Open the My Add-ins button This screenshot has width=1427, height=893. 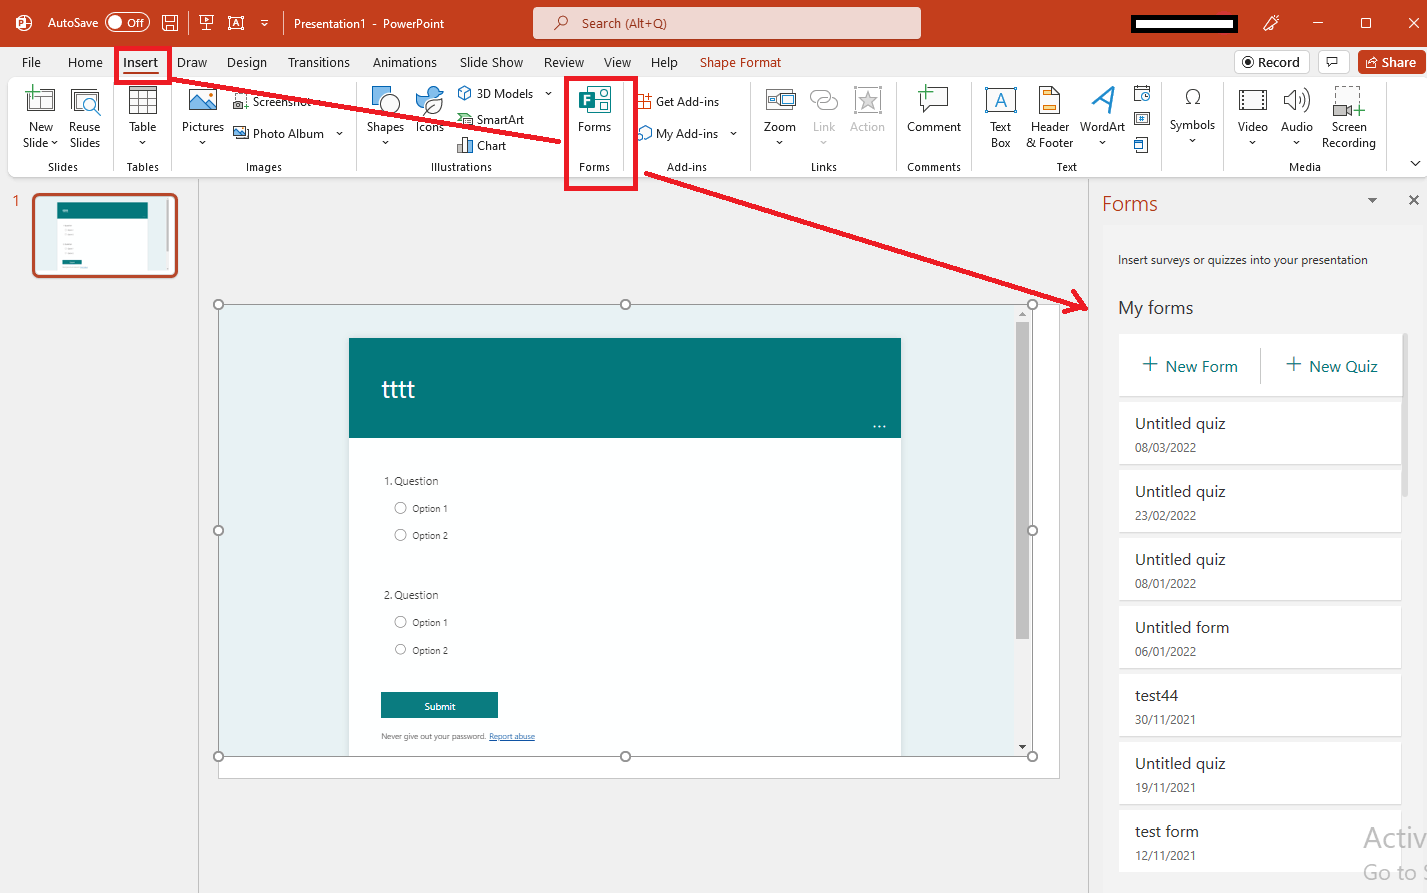[x=678, y=133]
